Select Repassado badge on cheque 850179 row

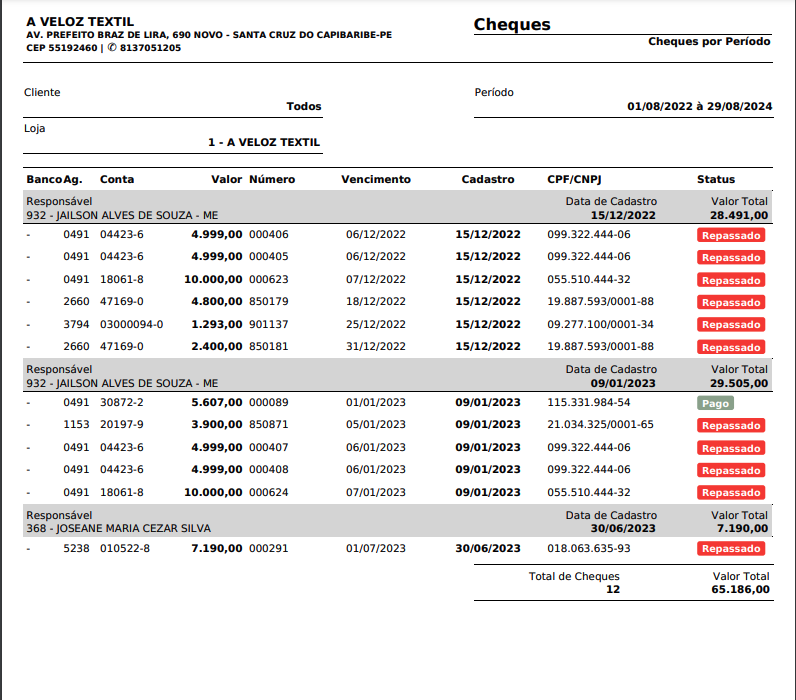coord(731,302)
